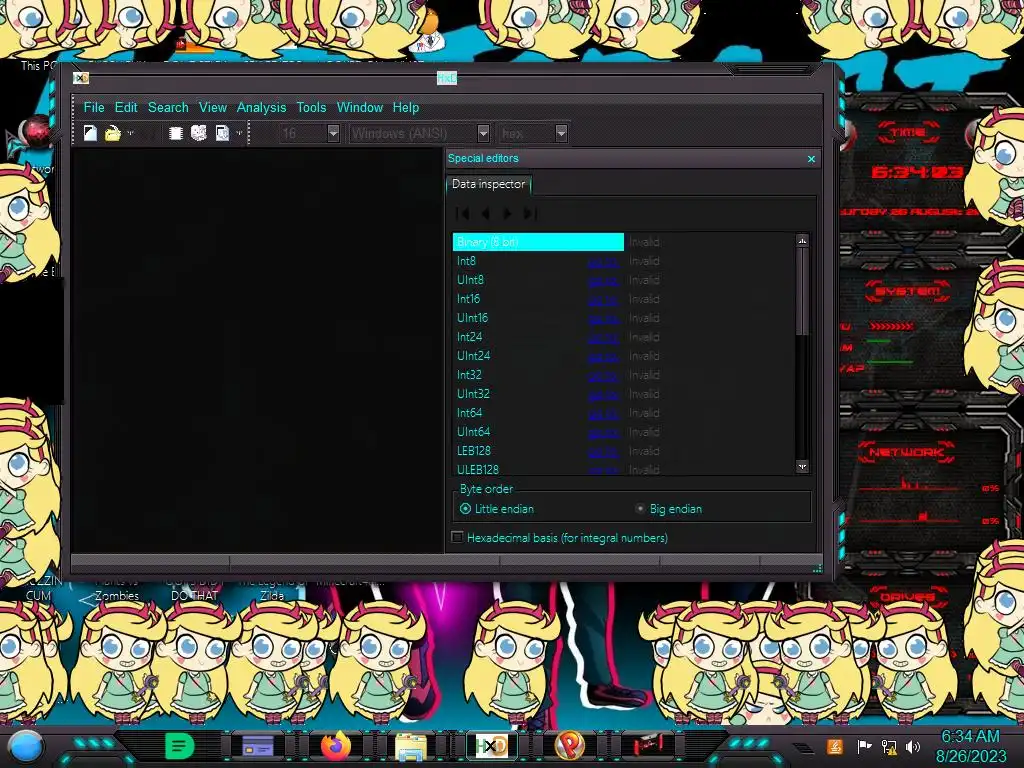The height and width of the screenshot is (768, 1024).
Task: Open the Tools menu
Action: tap(311, 108)
